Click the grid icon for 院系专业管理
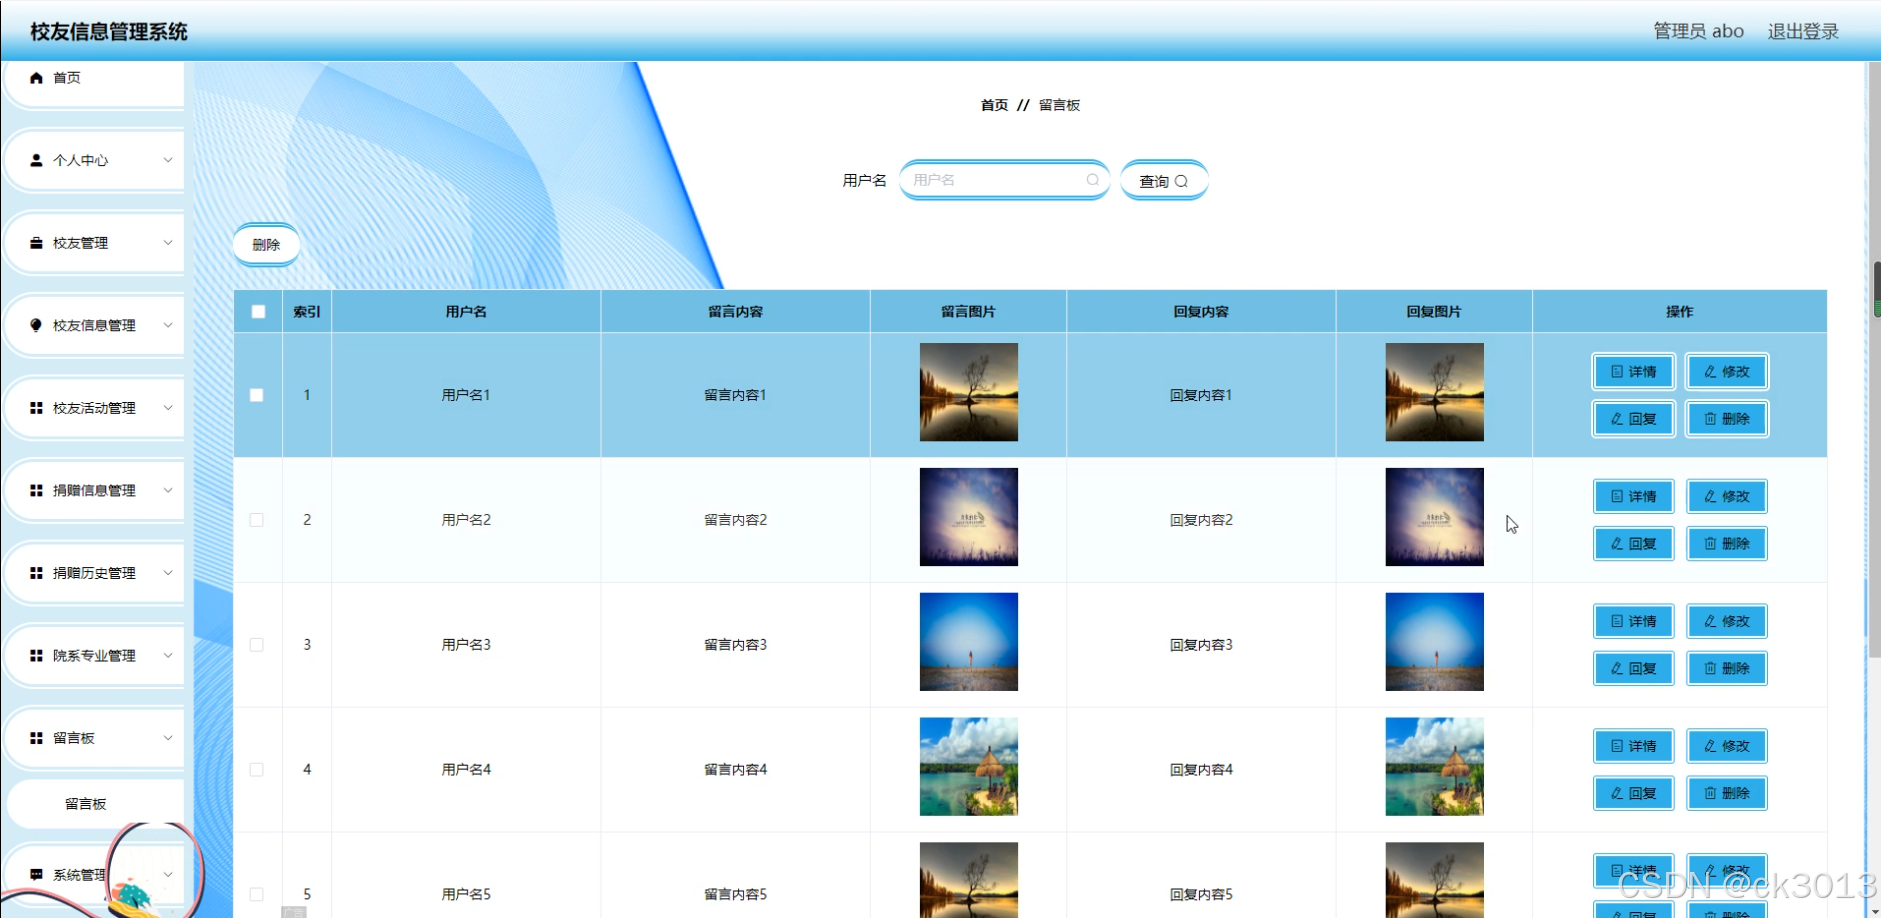 [x=36, y=656]
